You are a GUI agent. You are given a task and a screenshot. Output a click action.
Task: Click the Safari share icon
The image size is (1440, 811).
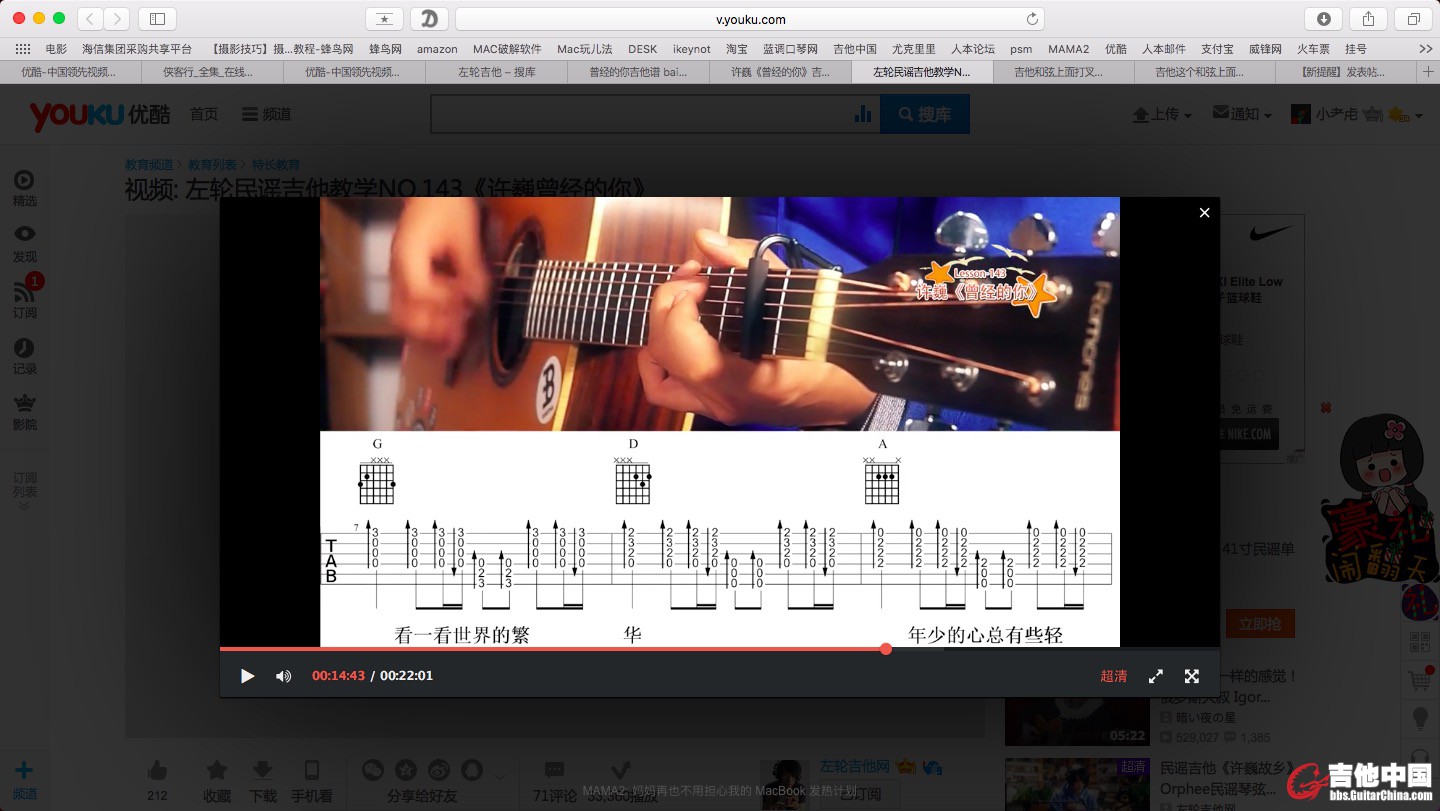(1368, 19)
